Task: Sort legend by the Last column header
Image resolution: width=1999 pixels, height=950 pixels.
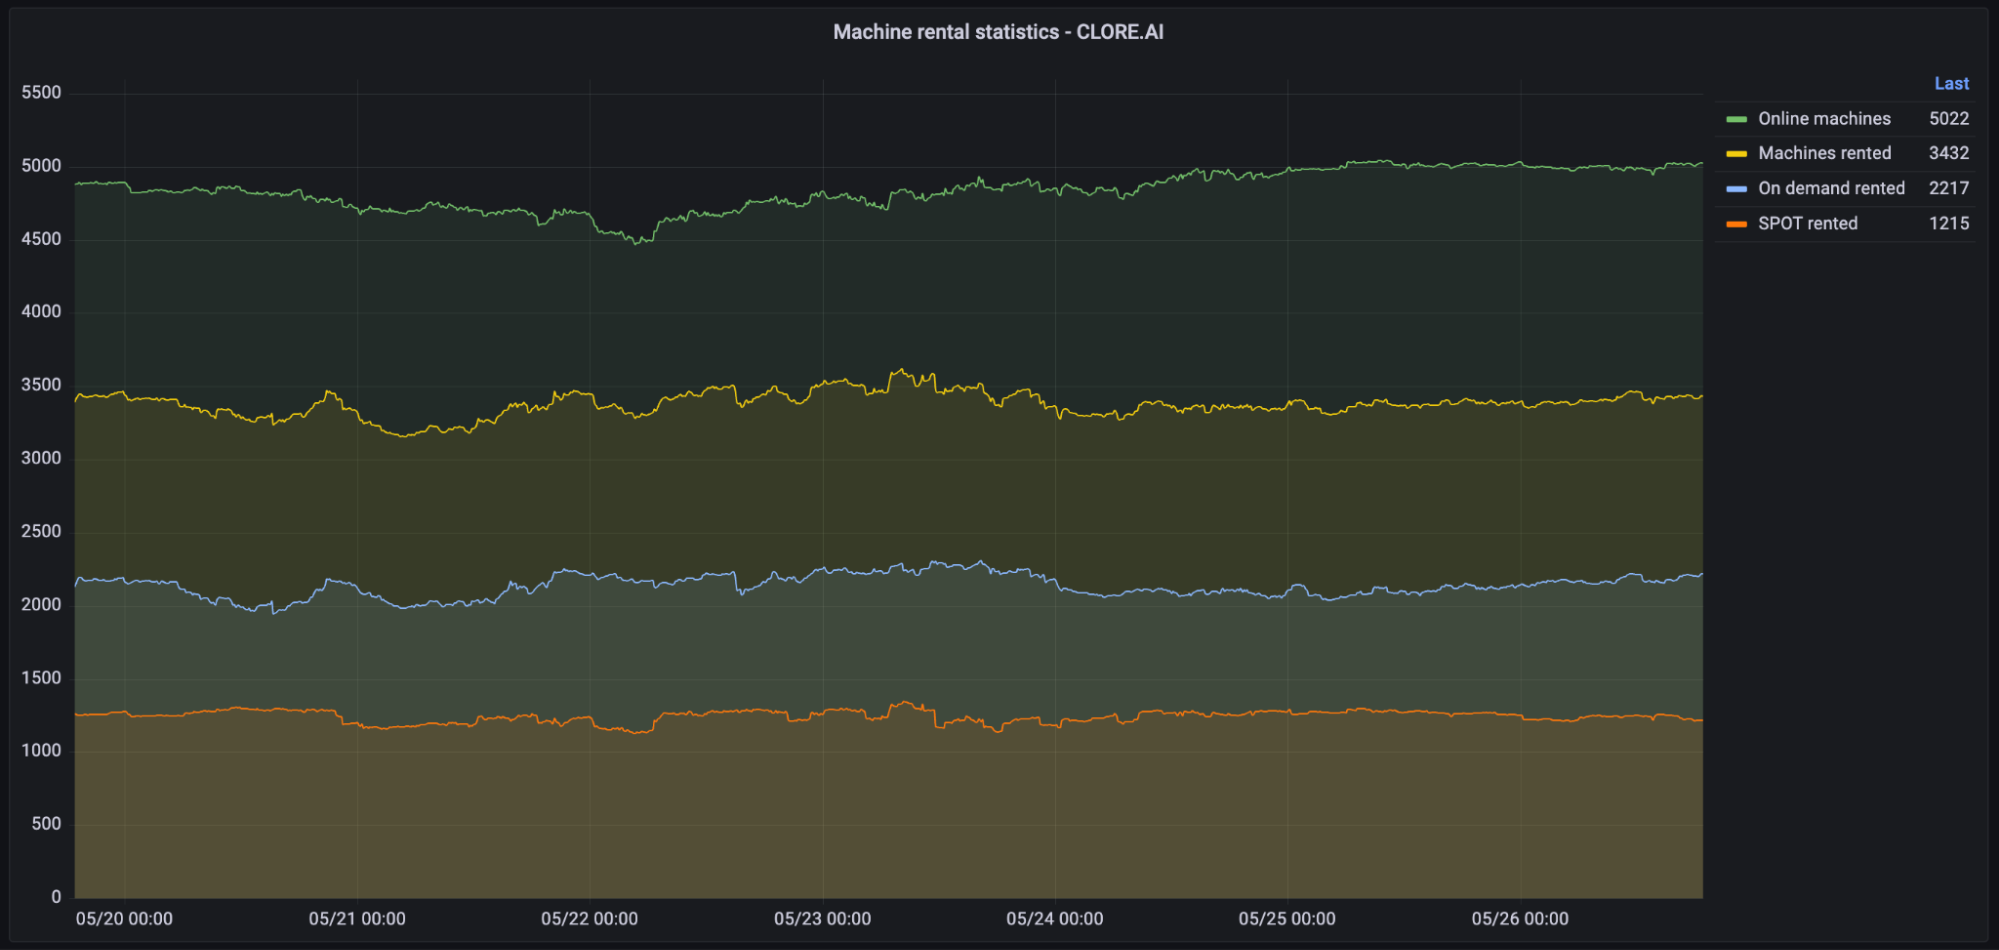Action: (1951, 84)
